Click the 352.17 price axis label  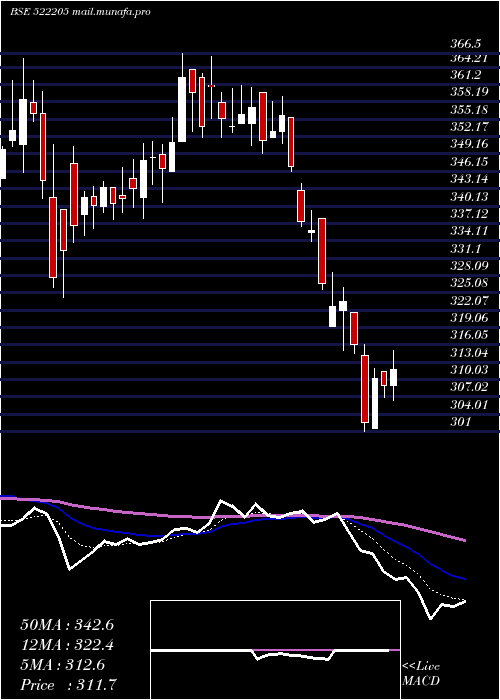[x=468, y=127]
